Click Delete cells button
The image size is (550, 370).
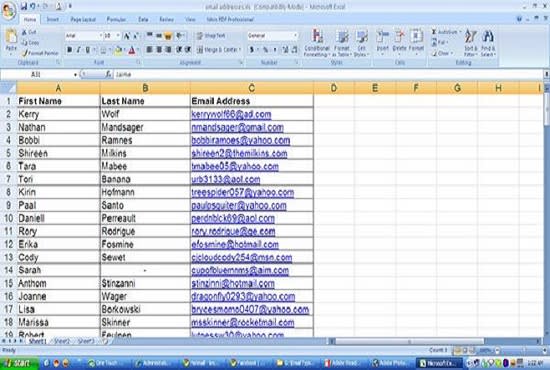399,42
